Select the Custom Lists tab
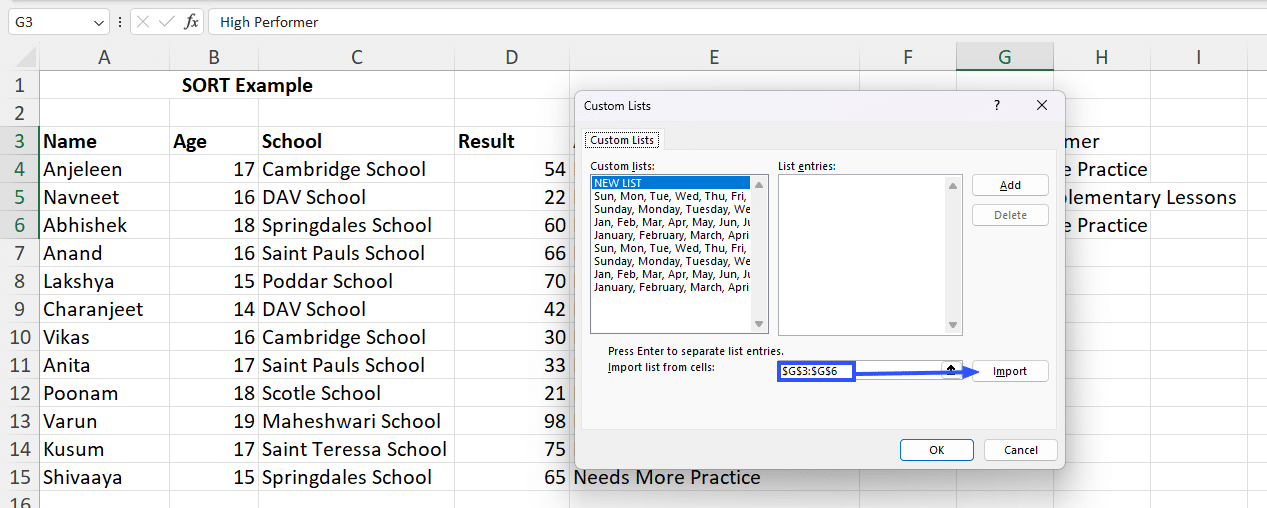The height and width of the screenshot is (508, 1267). pos(622,140)
